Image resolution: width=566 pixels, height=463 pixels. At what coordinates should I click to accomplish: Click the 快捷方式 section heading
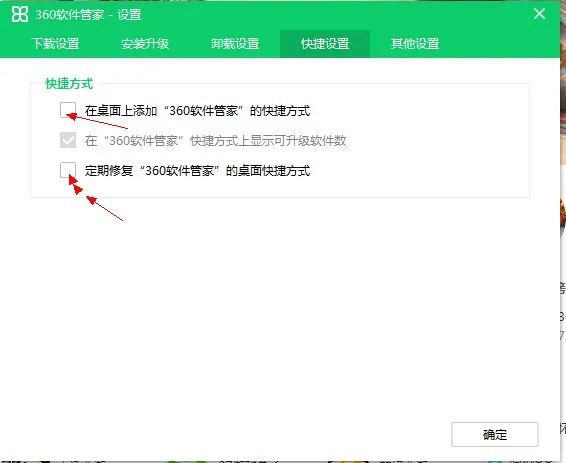point(69,84)
